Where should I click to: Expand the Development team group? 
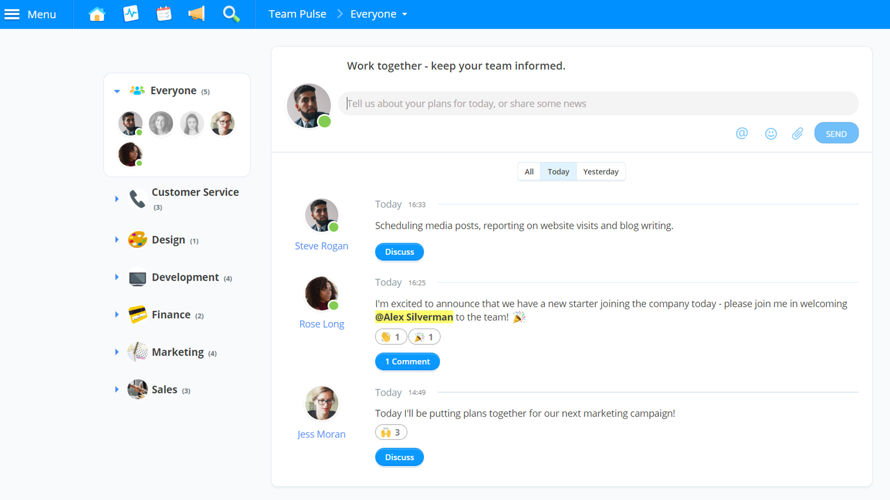coord(117,277)
